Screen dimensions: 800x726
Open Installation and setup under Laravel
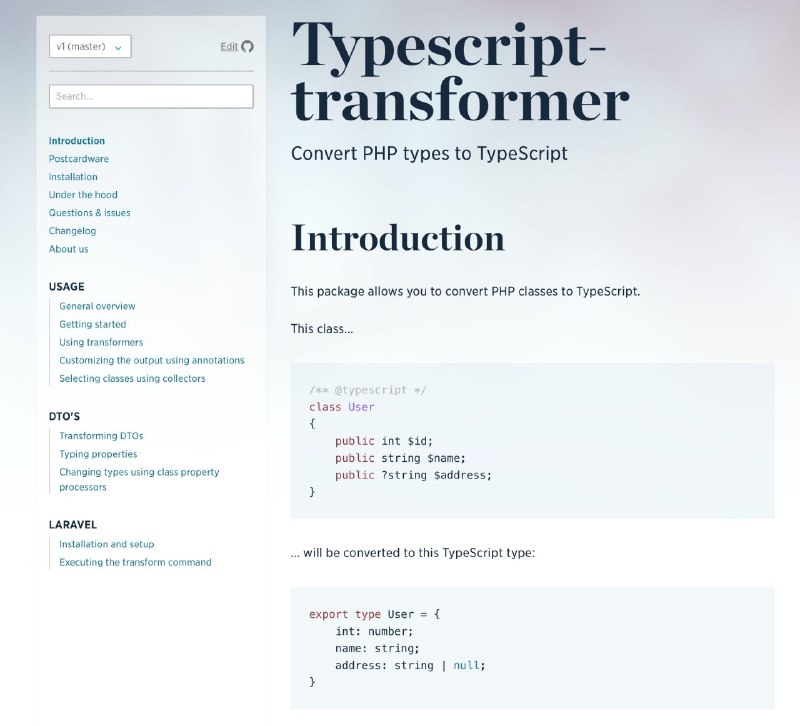(106, 544)
